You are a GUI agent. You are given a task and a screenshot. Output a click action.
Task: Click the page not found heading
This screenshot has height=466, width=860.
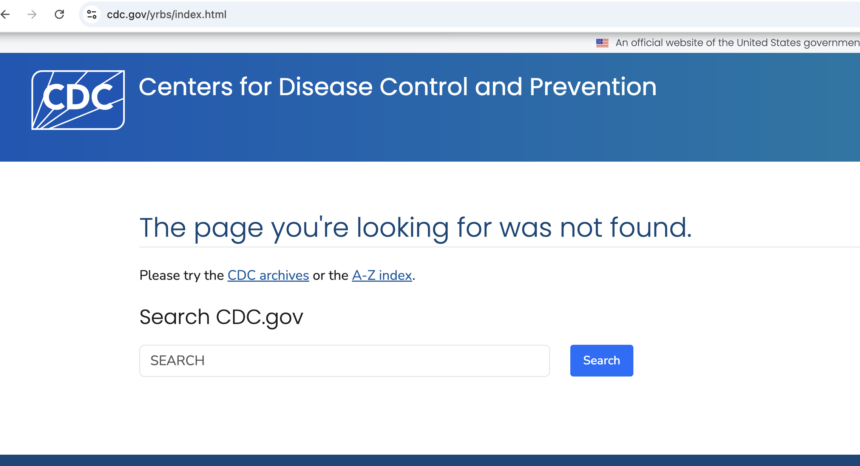(415, 227)
